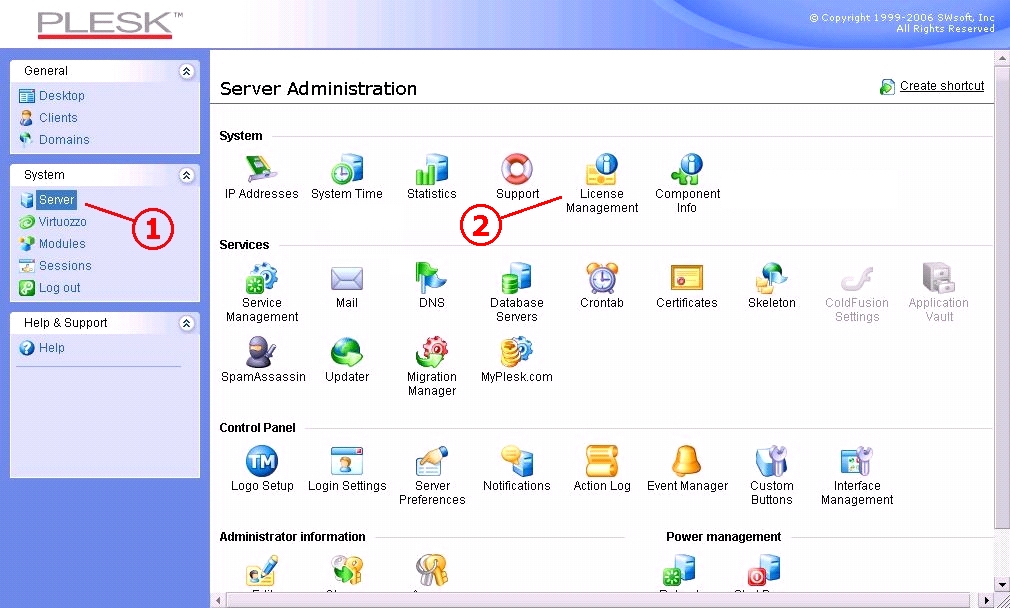This screenshot has height=608, width=1010.
Task: Click the License Management icon
Action: tap(602, 168)
